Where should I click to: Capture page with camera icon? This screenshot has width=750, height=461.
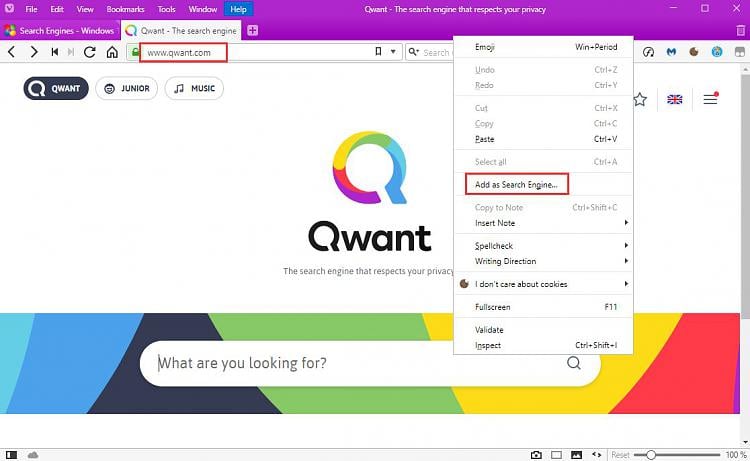(536, 455)
